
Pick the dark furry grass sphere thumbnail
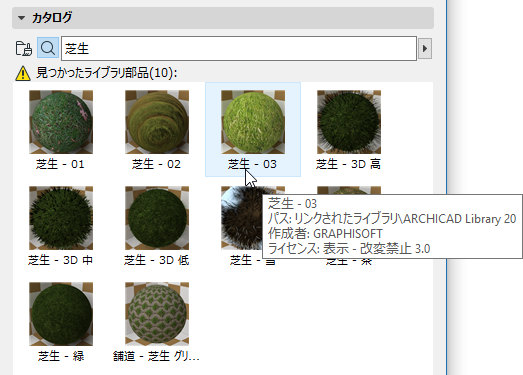tap(242, 218)
